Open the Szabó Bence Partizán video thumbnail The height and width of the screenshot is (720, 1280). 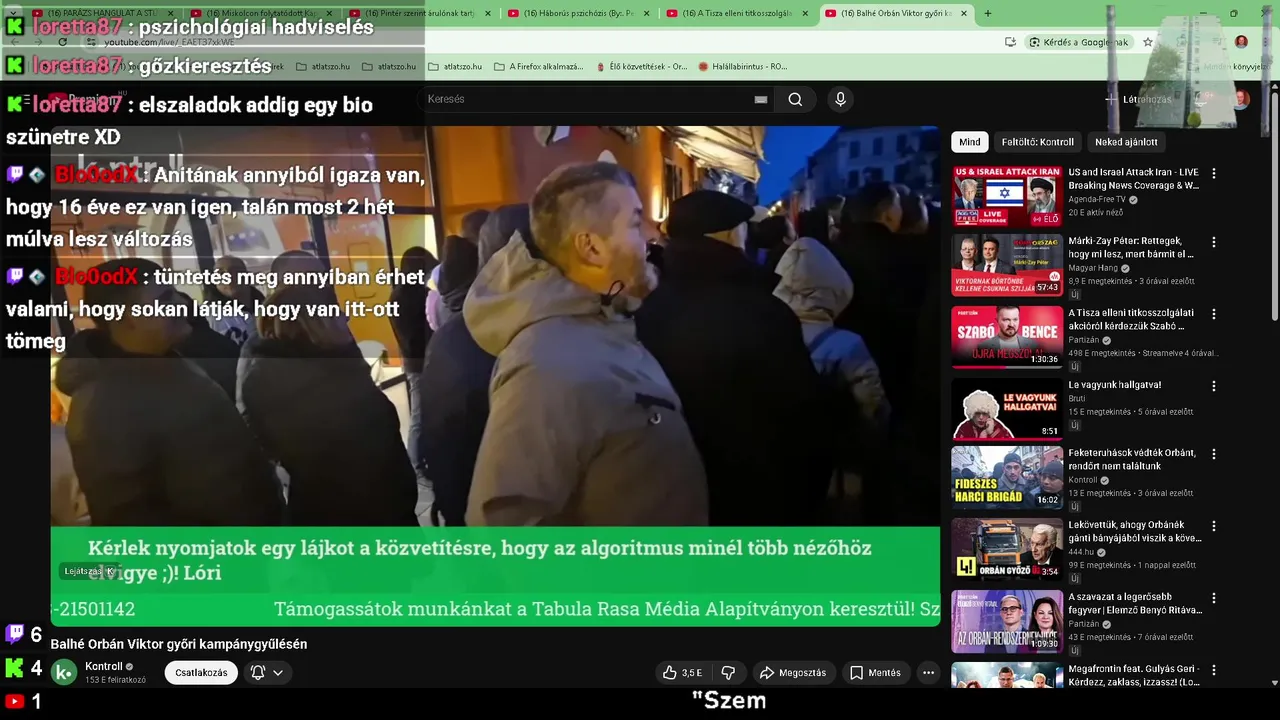click(x=1007, y=338)
